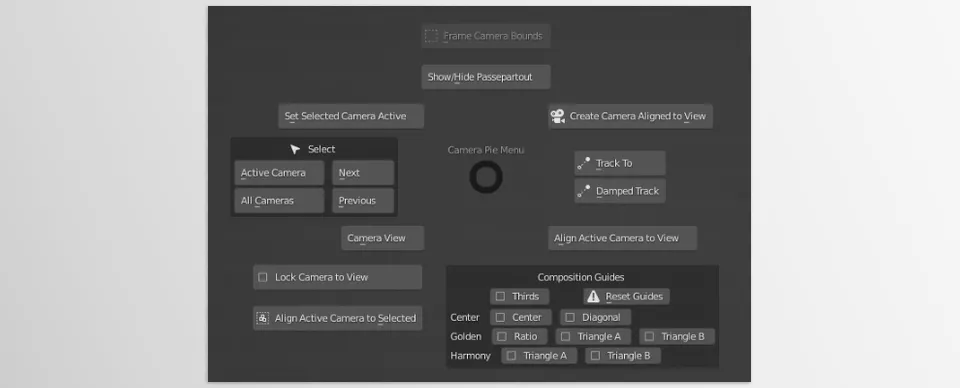This screenshot has width=960, height=388.
Task: Click the Frame Camera Bounds dashed-box icon
Action: click(432, 36)
